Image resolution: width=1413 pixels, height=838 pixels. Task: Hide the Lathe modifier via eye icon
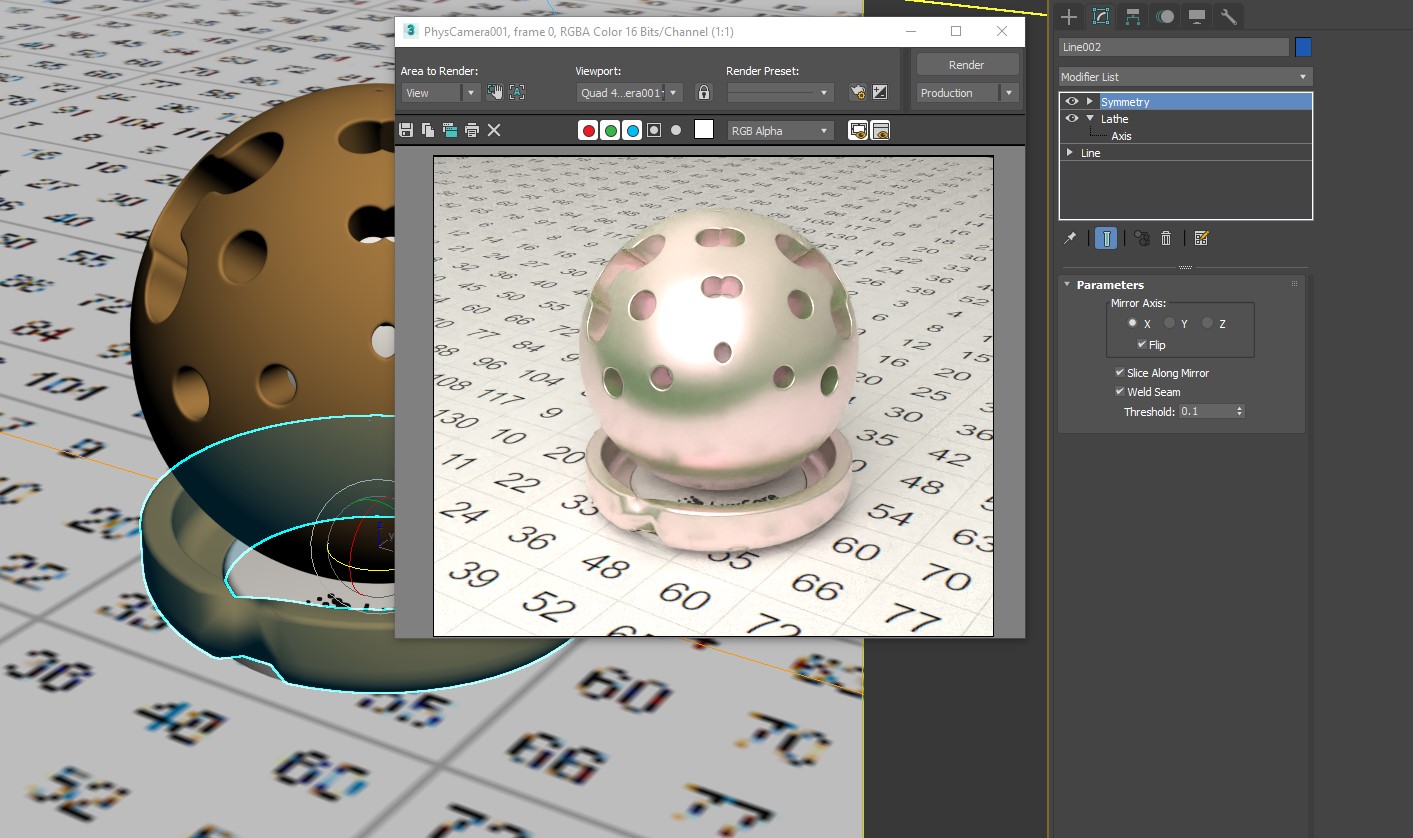click(x=1072, y=119)
